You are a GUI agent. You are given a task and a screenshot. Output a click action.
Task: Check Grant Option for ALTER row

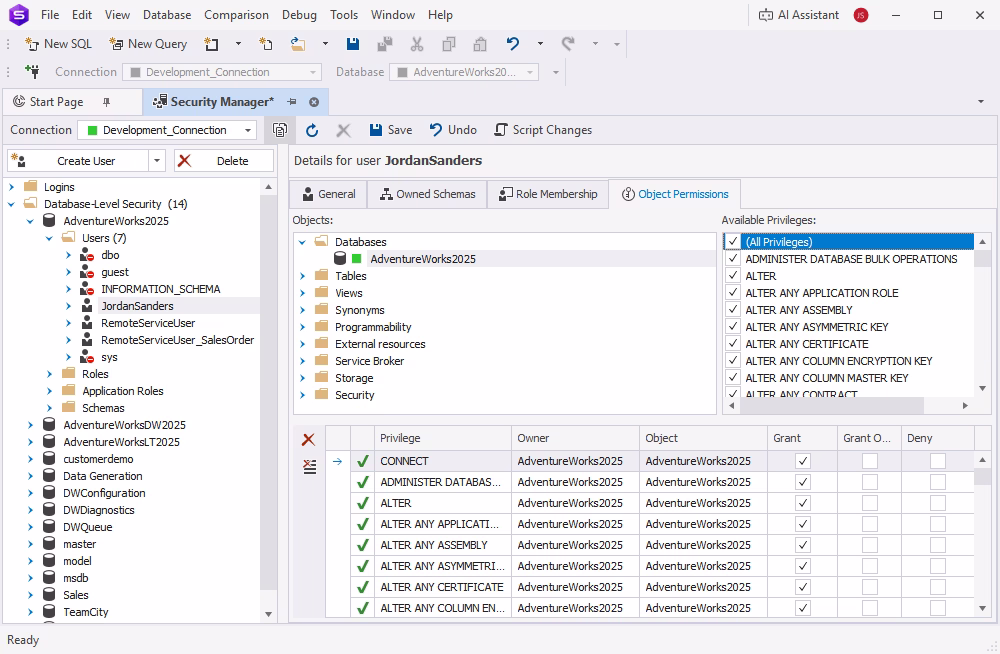pyautogui.click(x=870, y=503)
